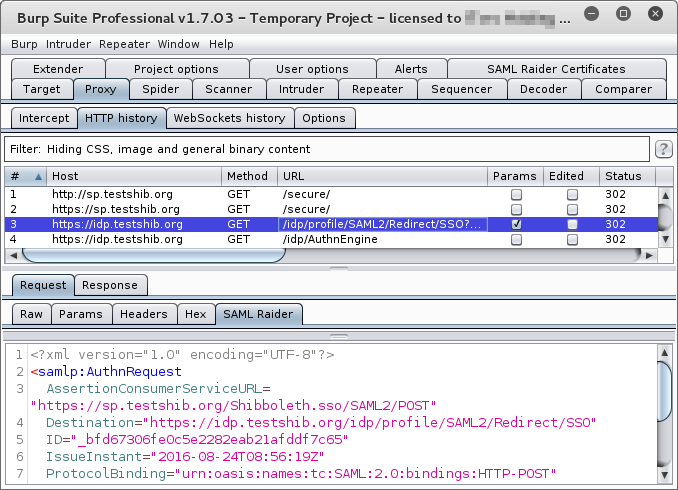
Task: Click the history horizontal scrollbar thumb
Action: [x=154, y=256]
